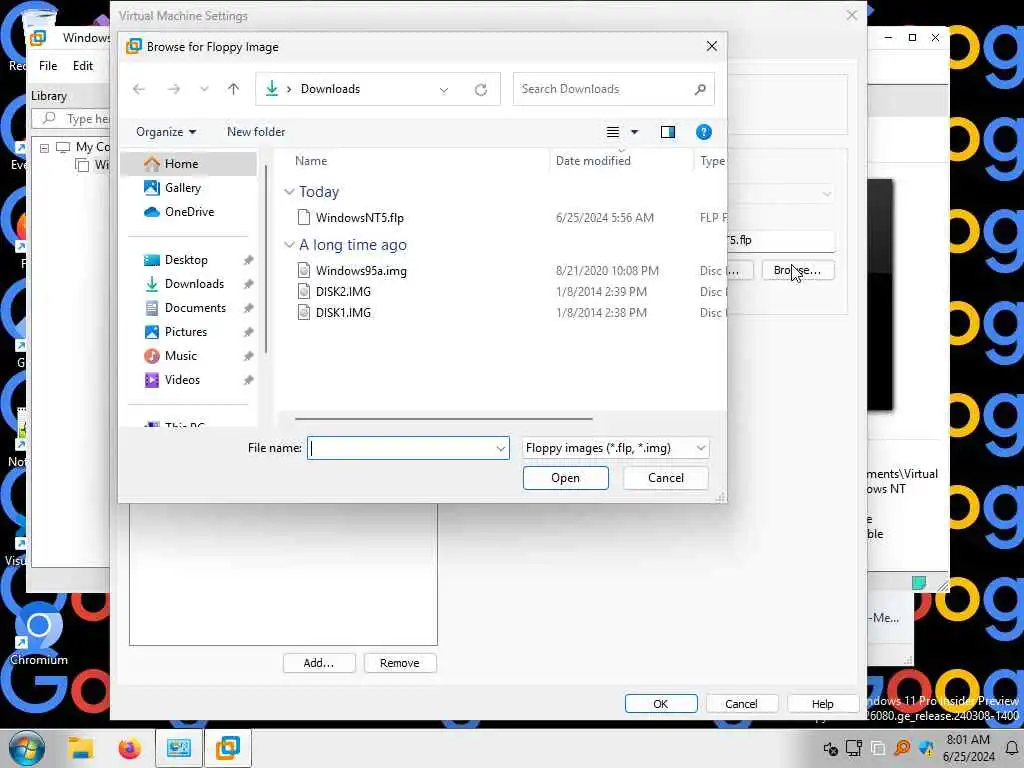Viewport: 1024px width, 768px height.
Task: Collapse My Computer tree in Library
Action: click(44, 148)
